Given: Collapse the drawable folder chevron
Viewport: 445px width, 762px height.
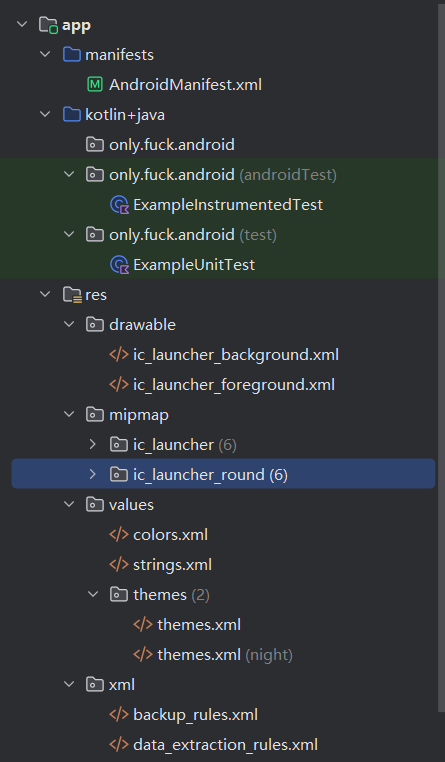Looking at the screenshot, I should click(69, 325).
